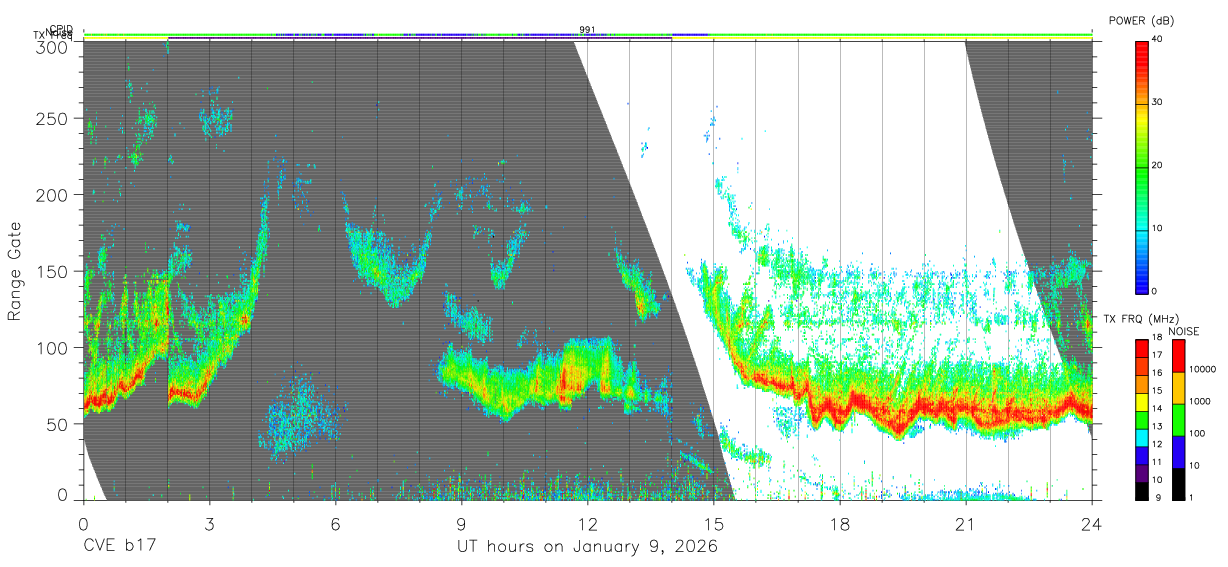Click the 3 UT hour tick label
The image size is (1228, 567).
209,524
